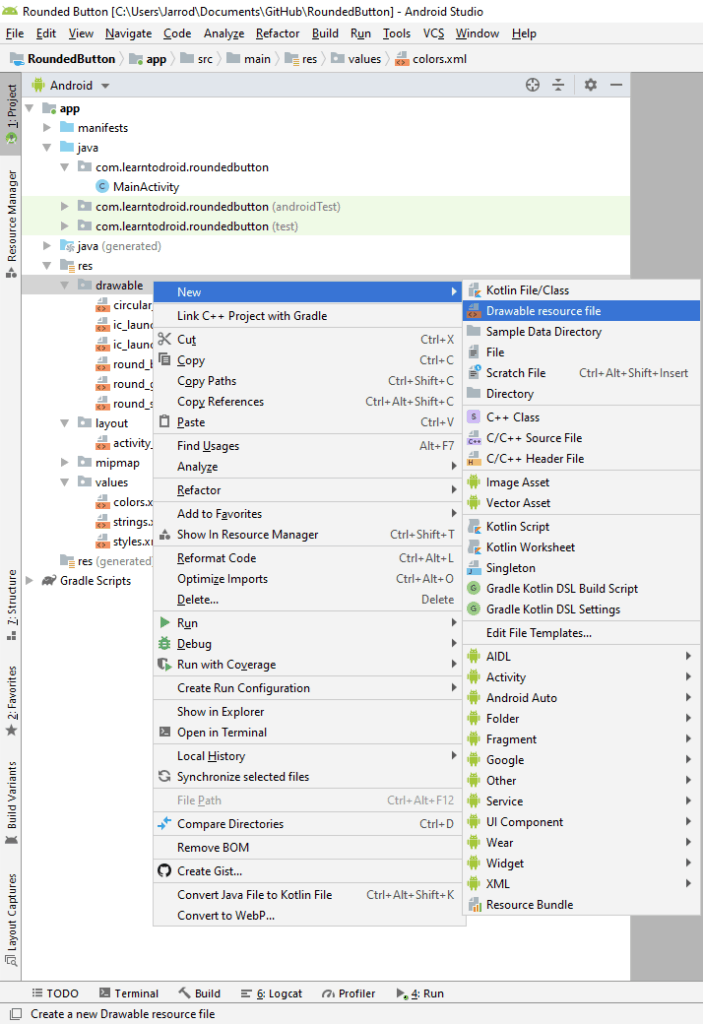Click the collapse all icon in Project panel
Viewport: 703px width, 1024px height.
559,85
